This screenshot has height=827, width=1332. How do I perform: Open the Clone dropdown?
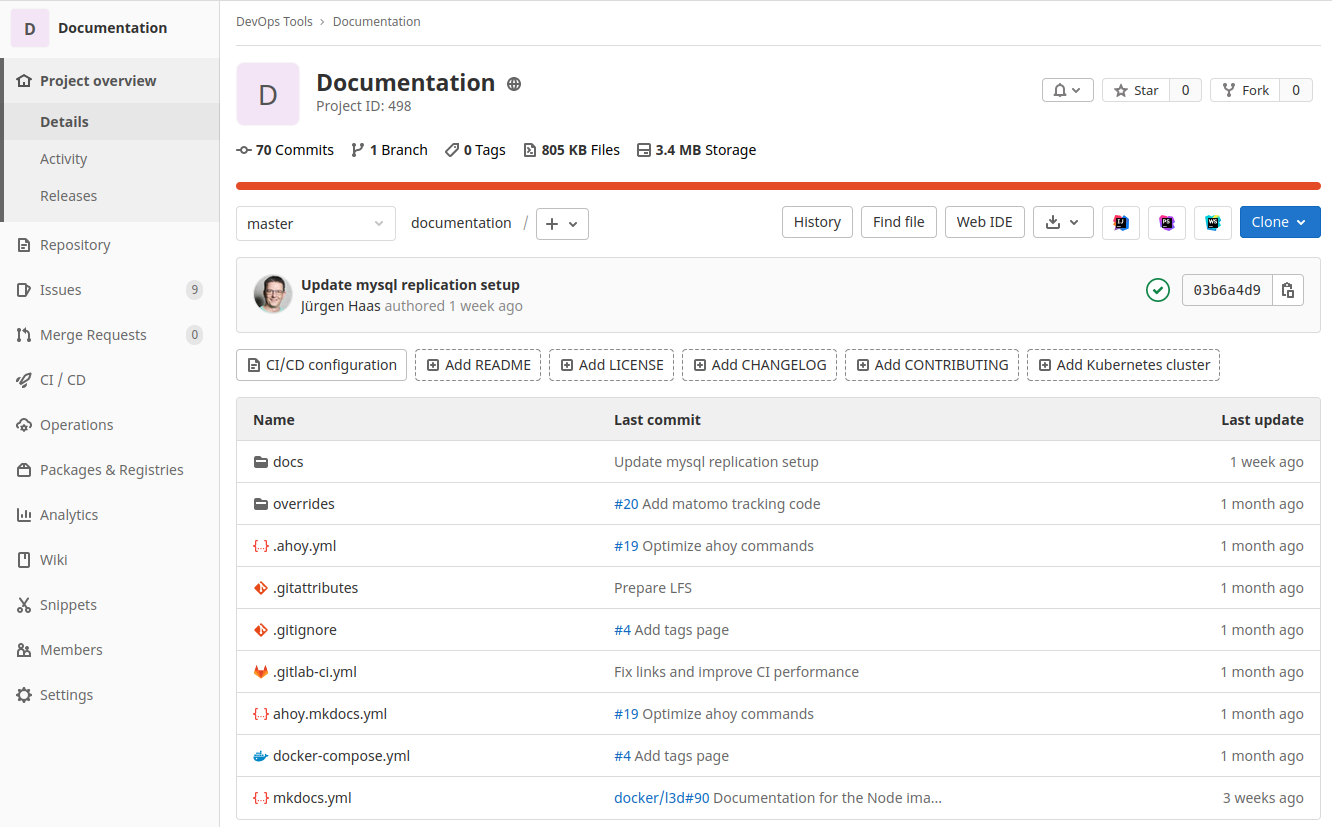click(1279, 222)
